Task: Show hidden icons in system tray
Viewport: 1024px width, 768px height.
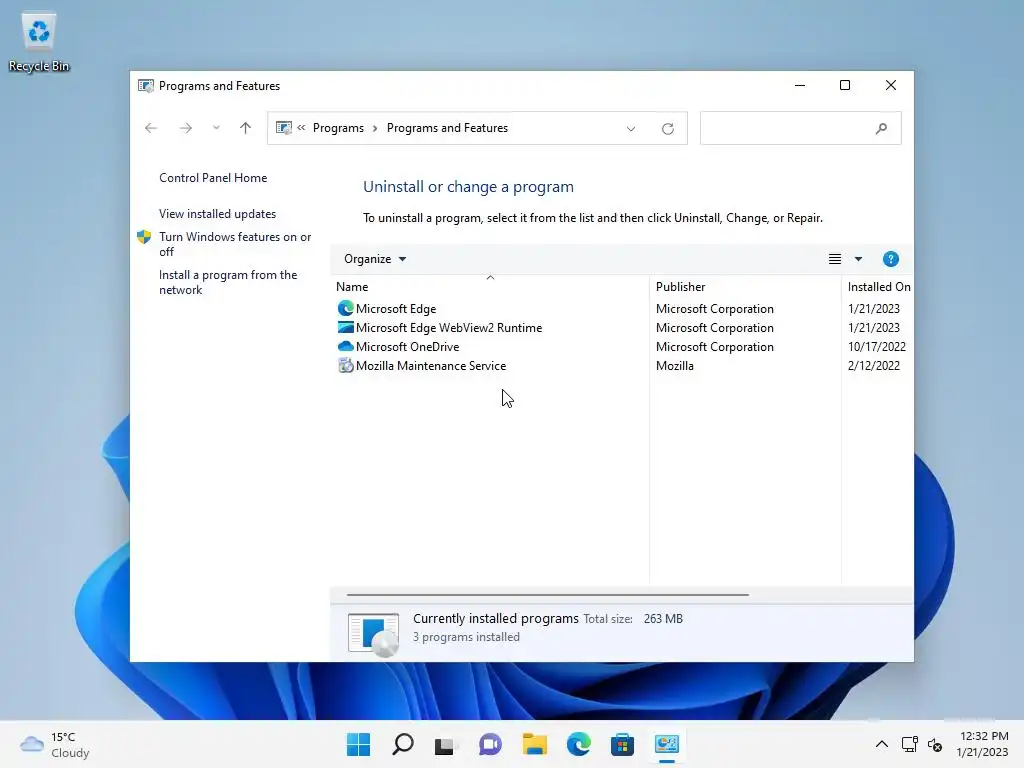Action: (882, 744)
